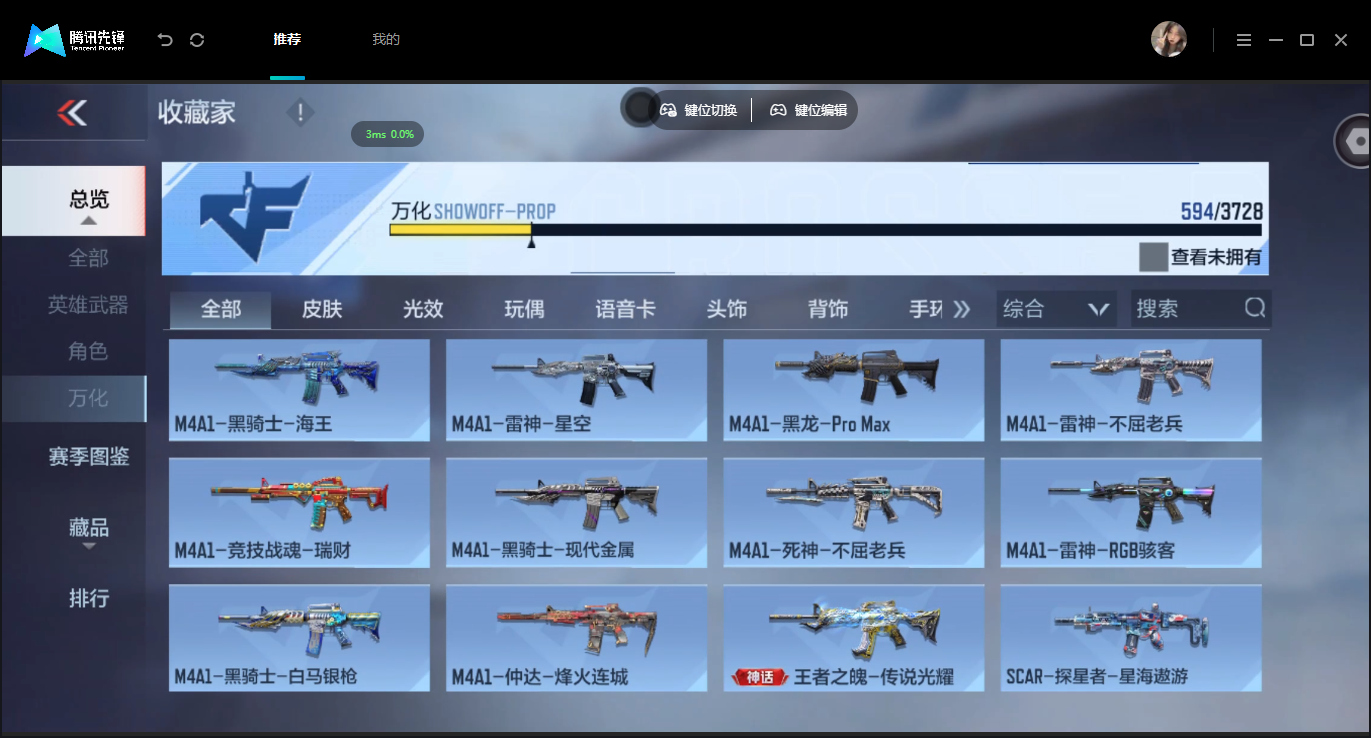The height and width of the screenshot is (738, 1371).
Task: Click the red double-chevron back icon
Action: 72,113
